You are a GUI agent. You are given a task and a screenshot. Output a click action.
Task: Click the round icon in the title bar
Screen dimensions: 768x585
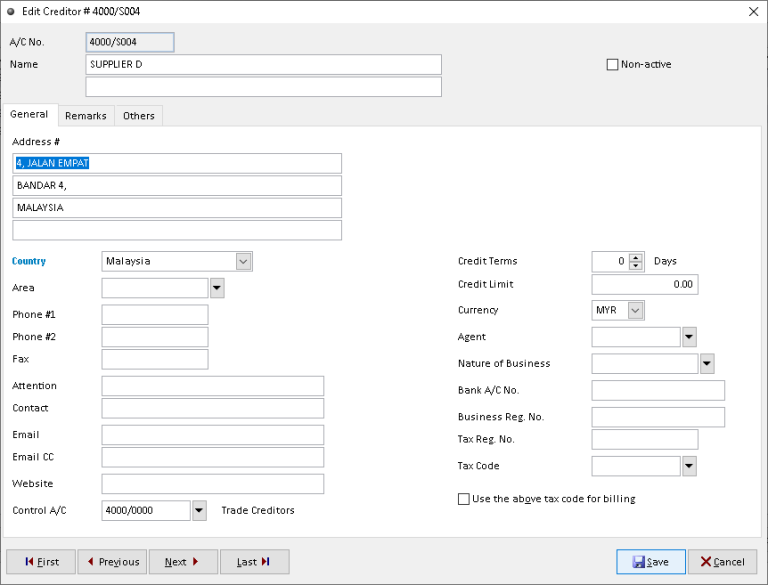11,11
